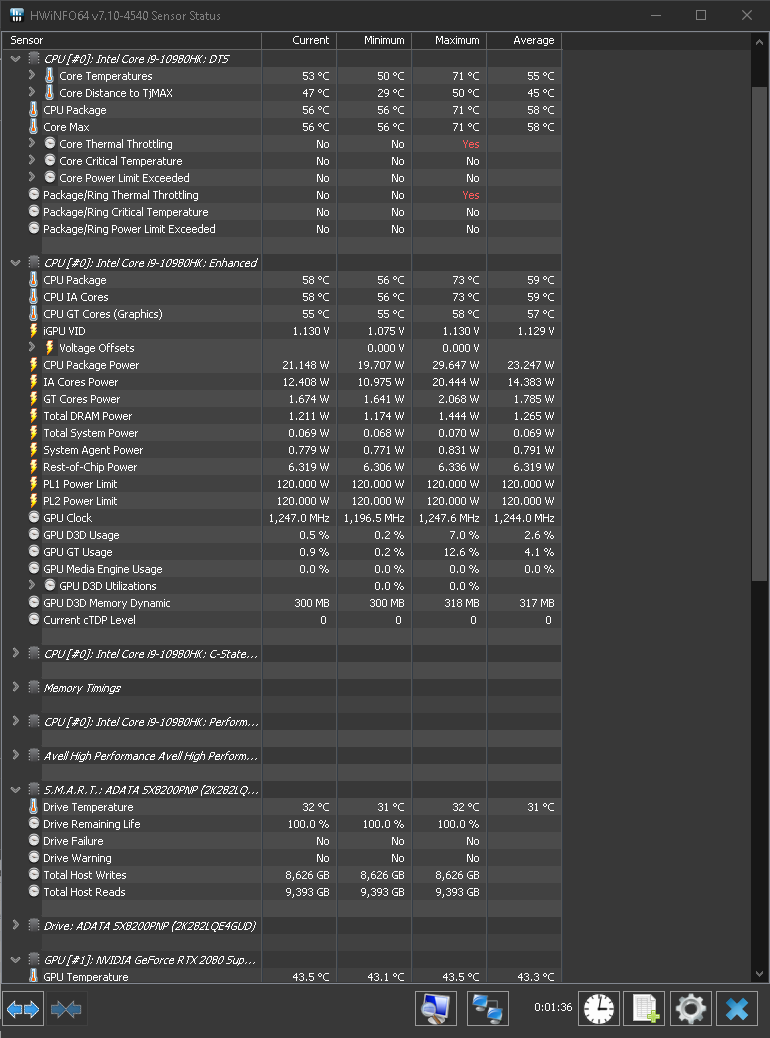
Task: Click the Sensor column header
Action: tap(131, 40)
